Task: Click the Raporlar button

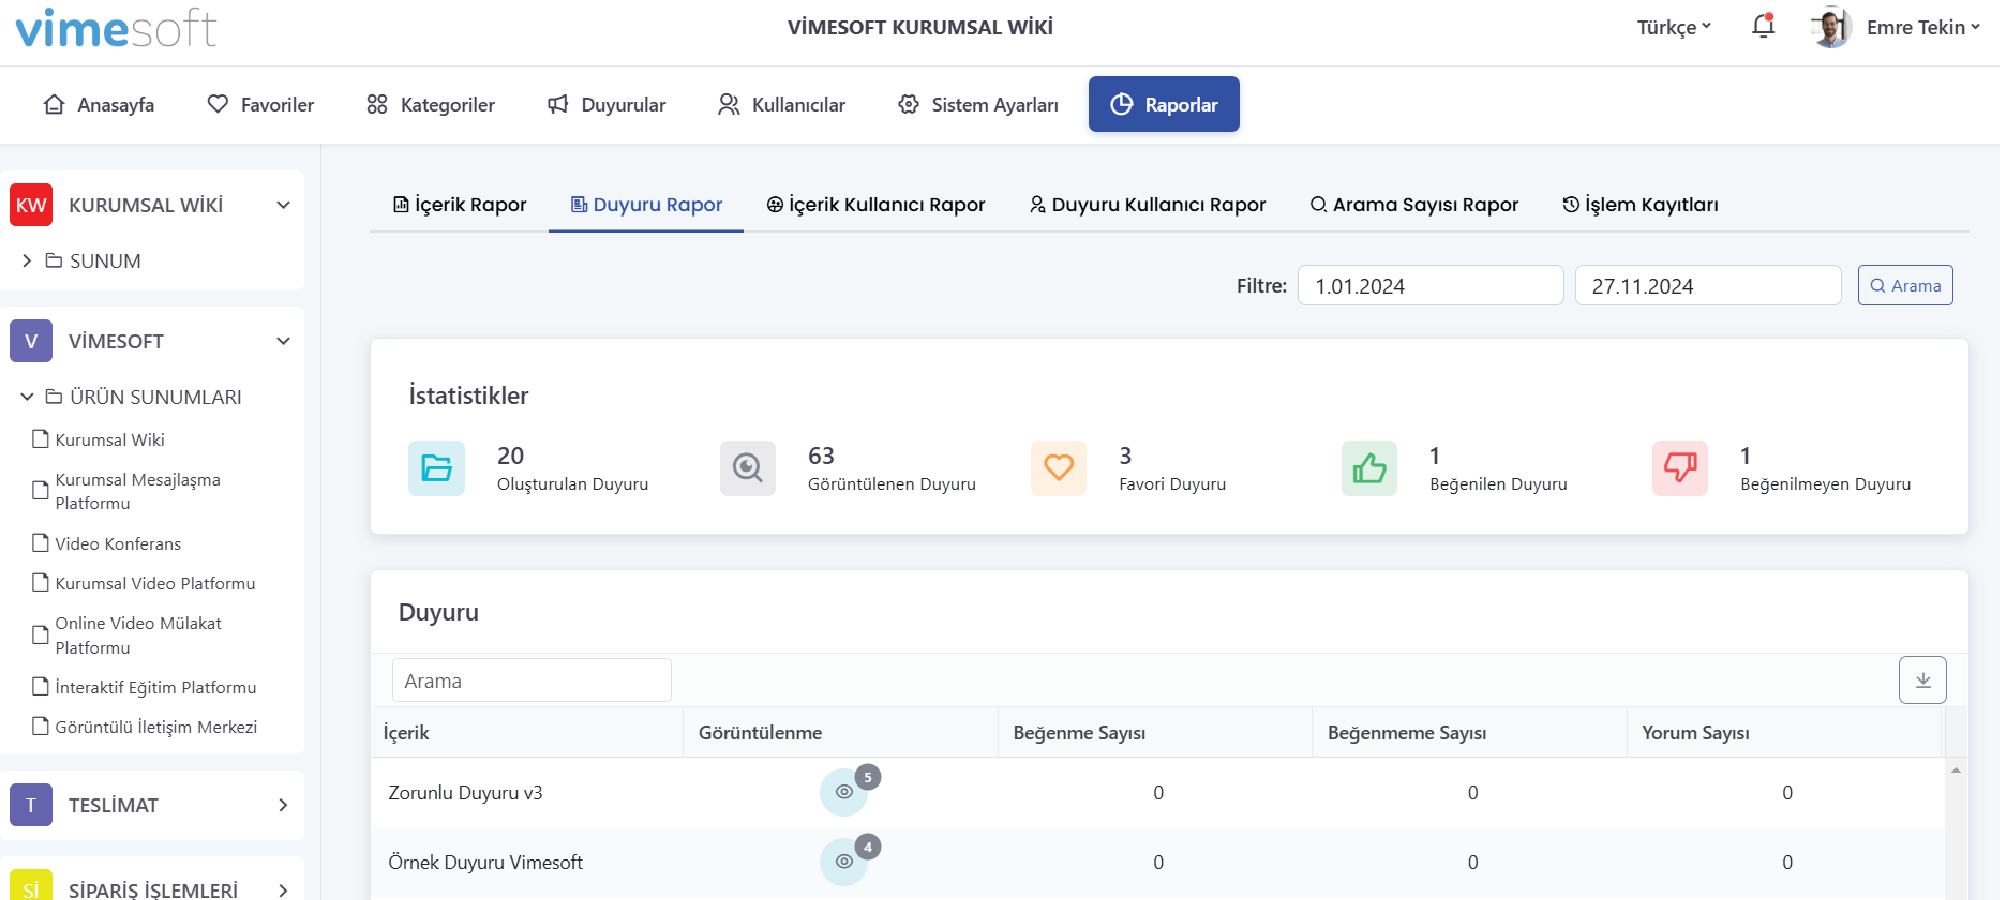Action: pos(1164,104)
